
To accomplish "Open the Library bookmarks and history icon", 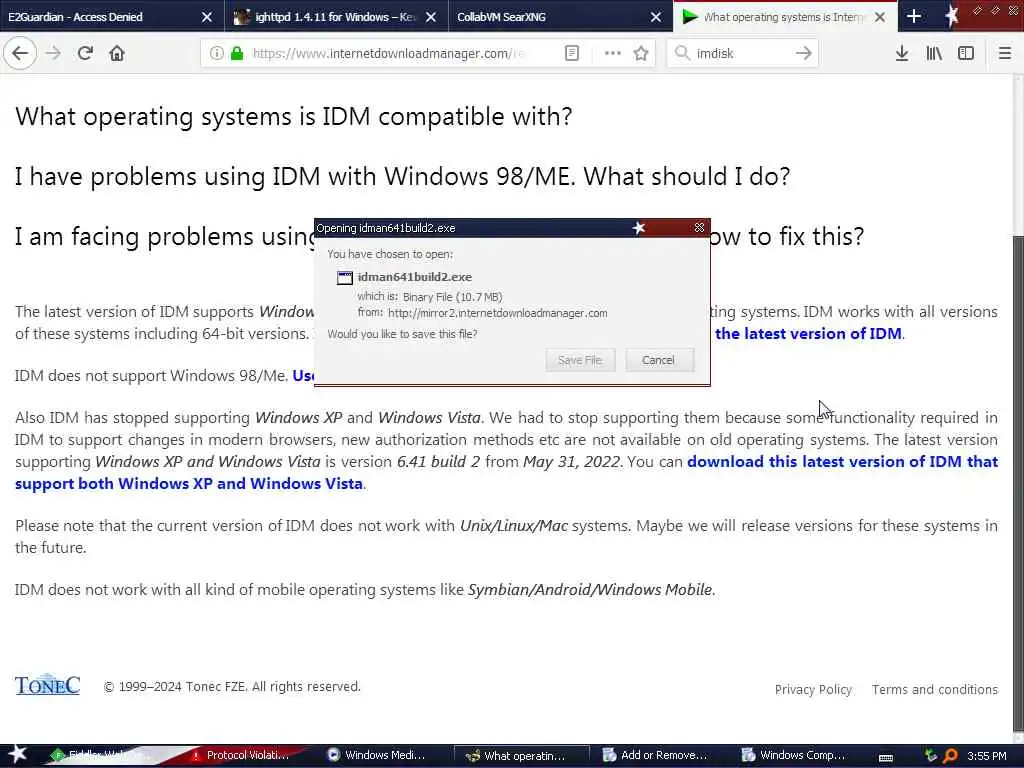I will (934, 54).
